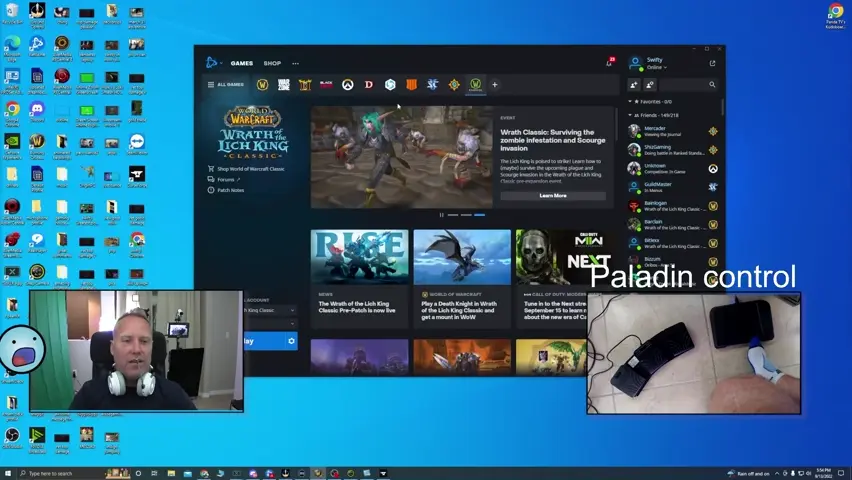Select the Black Ops 4 game icon
852x480 pixels.
coord(411,85)
